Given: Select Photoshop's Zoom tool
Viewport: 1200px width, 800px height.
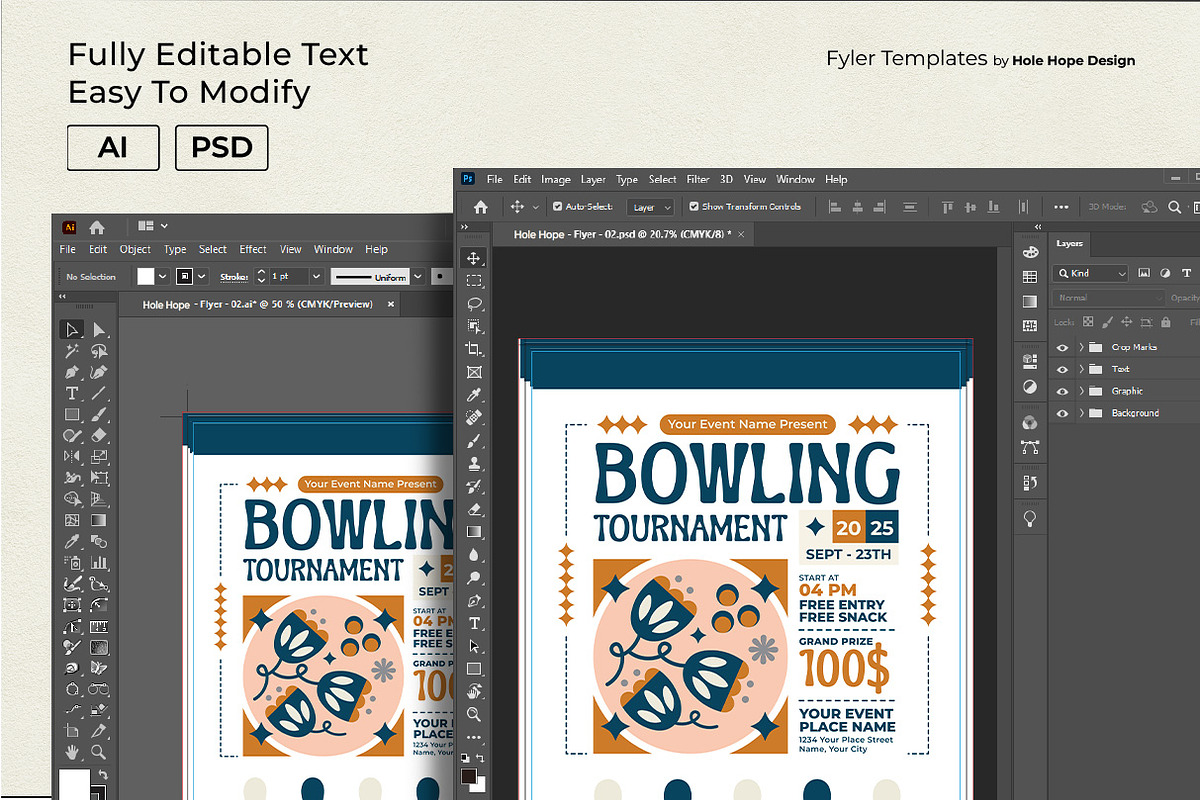Looking at the screenshot, I should (474, 714).
